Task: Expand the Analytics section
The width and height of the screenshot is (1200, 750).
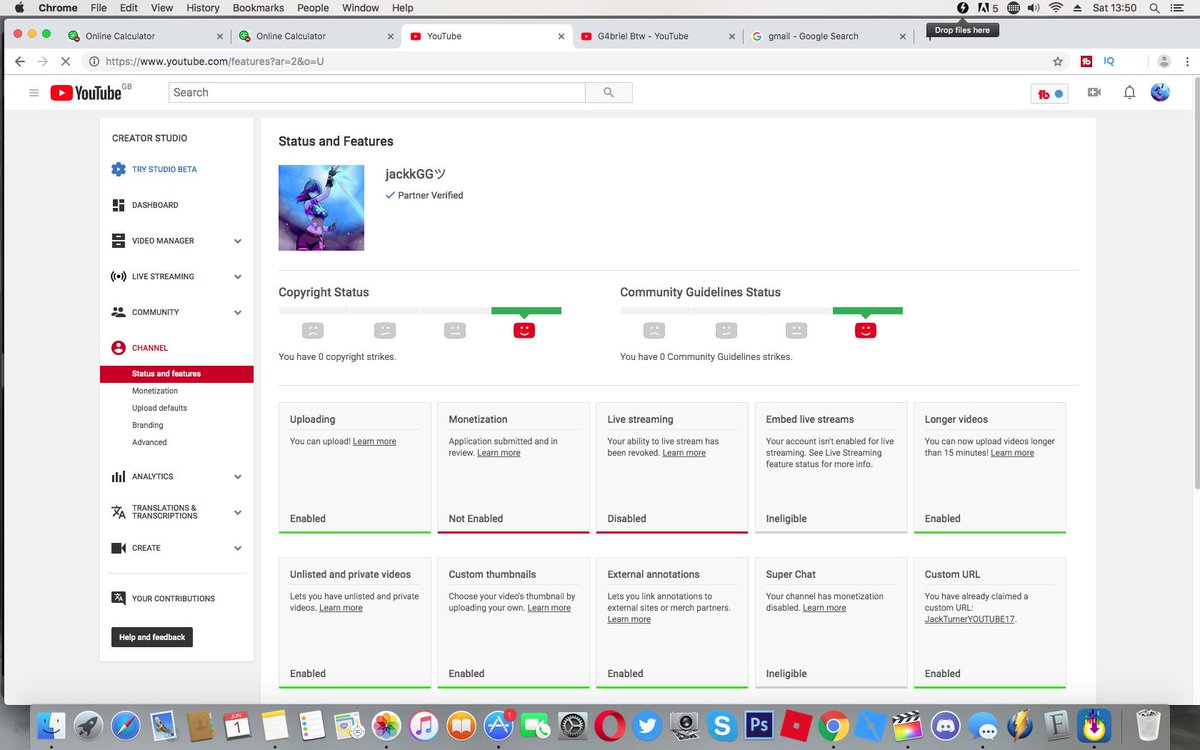Action: (238, 477)
